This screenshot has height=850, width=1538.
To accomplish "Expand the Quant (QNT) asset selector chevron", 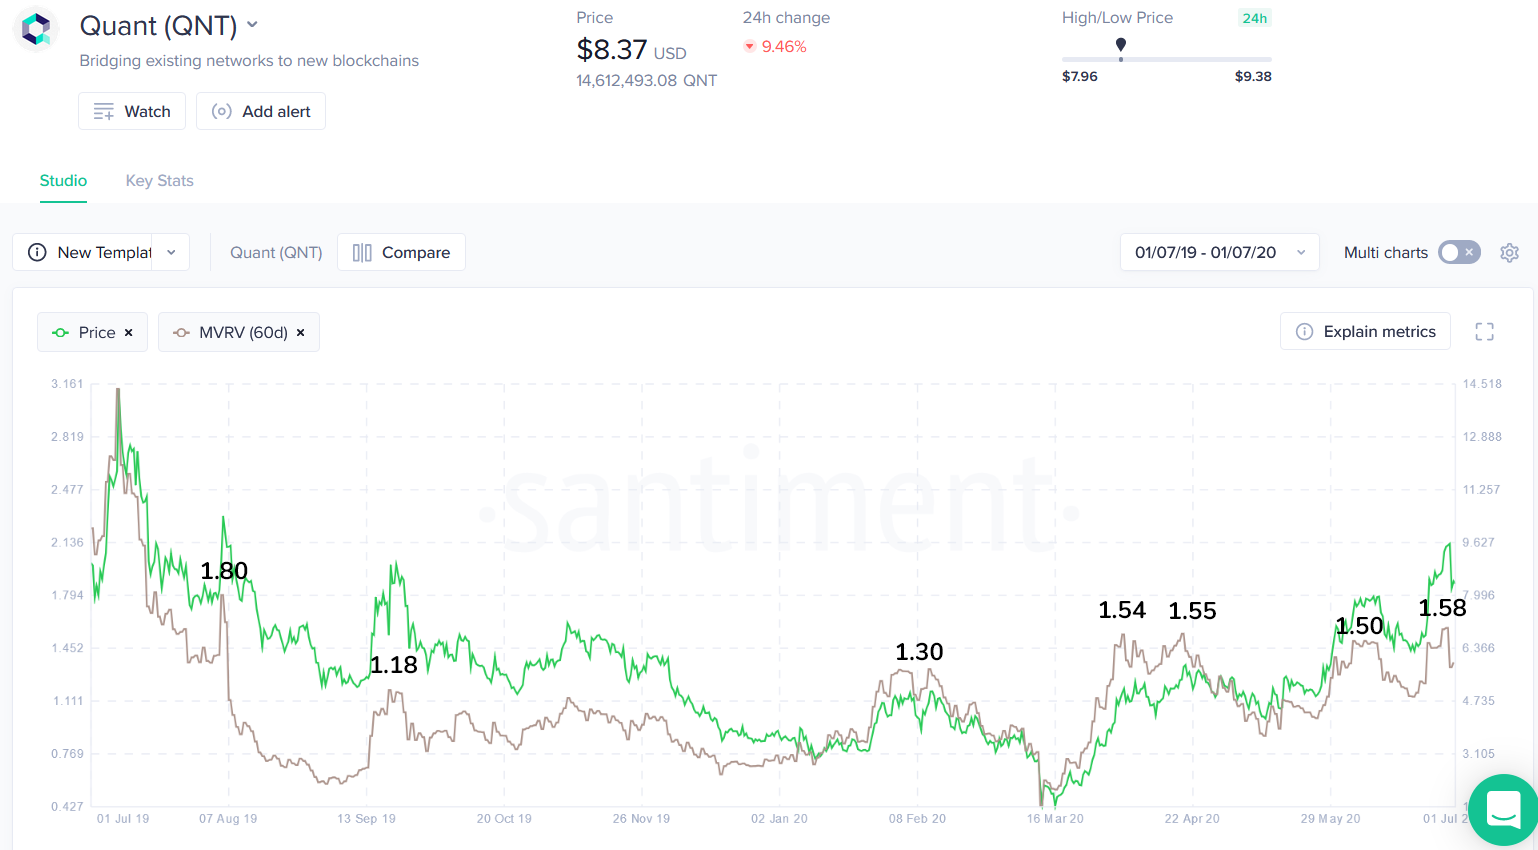I will click(x=252, y=25).
